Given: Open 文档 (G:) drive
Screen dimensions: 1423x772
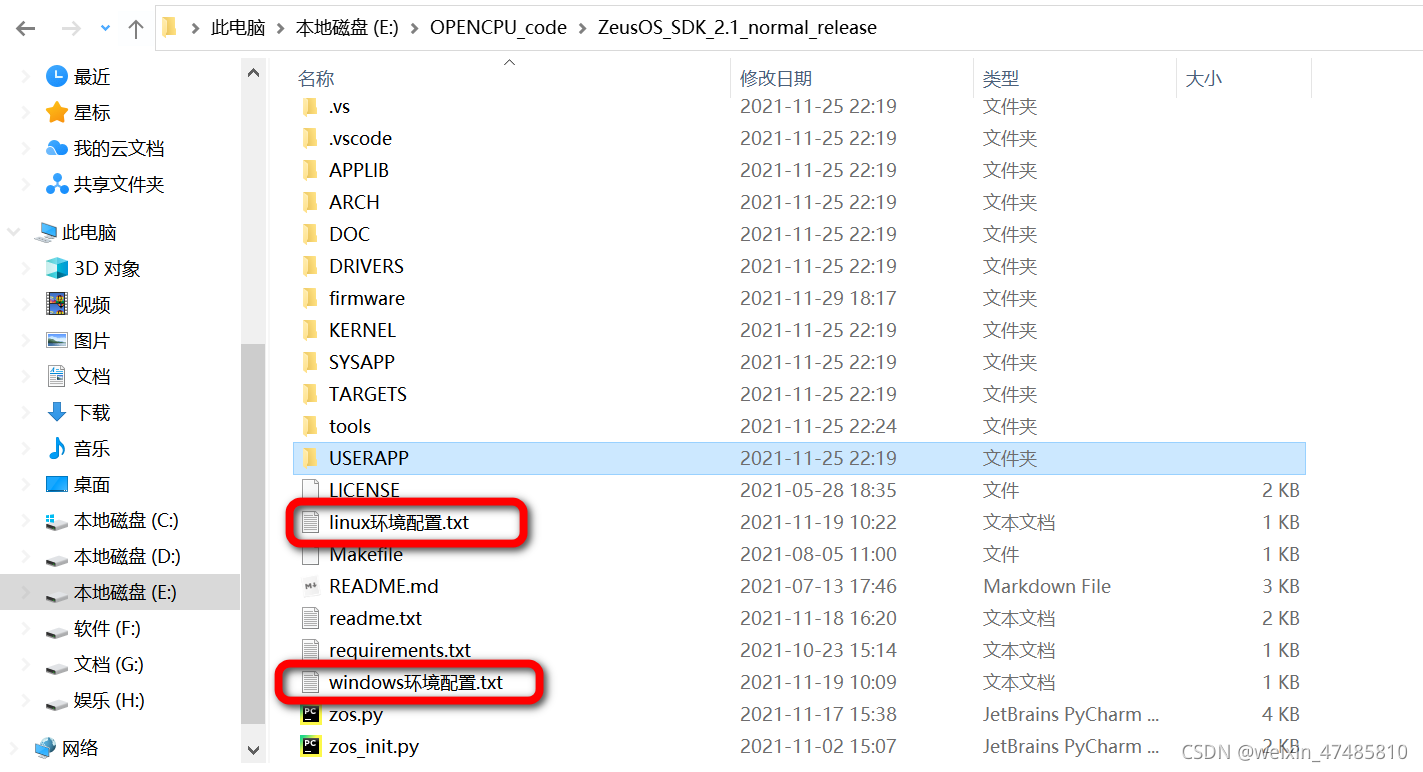Looking at the screenshot, I should [109, 665].
